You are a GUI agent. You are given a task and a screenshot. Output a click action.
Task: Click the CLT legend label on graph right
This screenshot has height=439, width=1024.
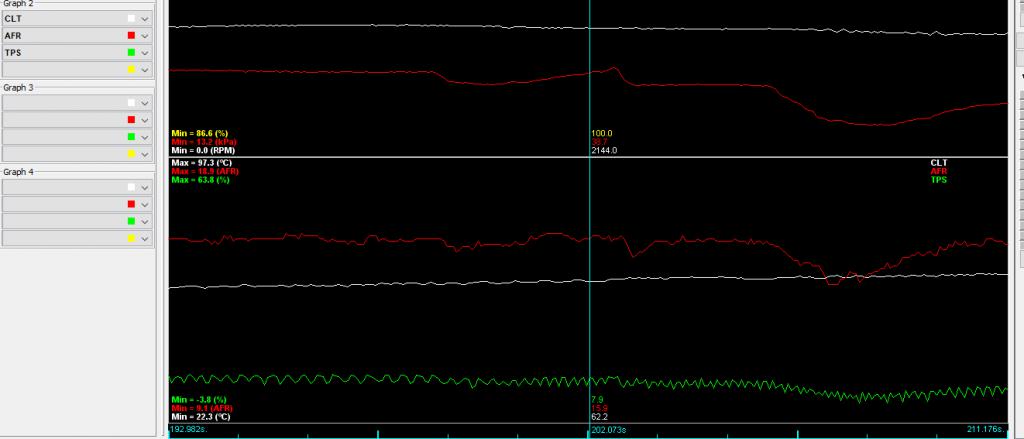[x=938, y=162]
